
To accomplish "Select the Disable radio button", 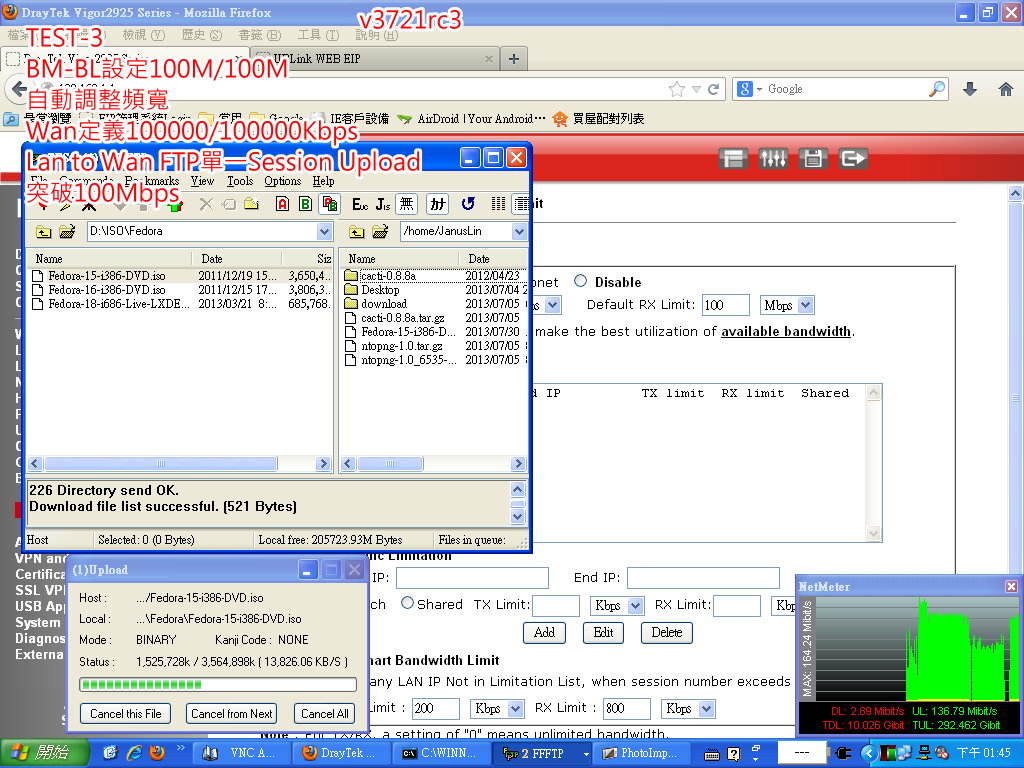I will click(x=581, y=281).
